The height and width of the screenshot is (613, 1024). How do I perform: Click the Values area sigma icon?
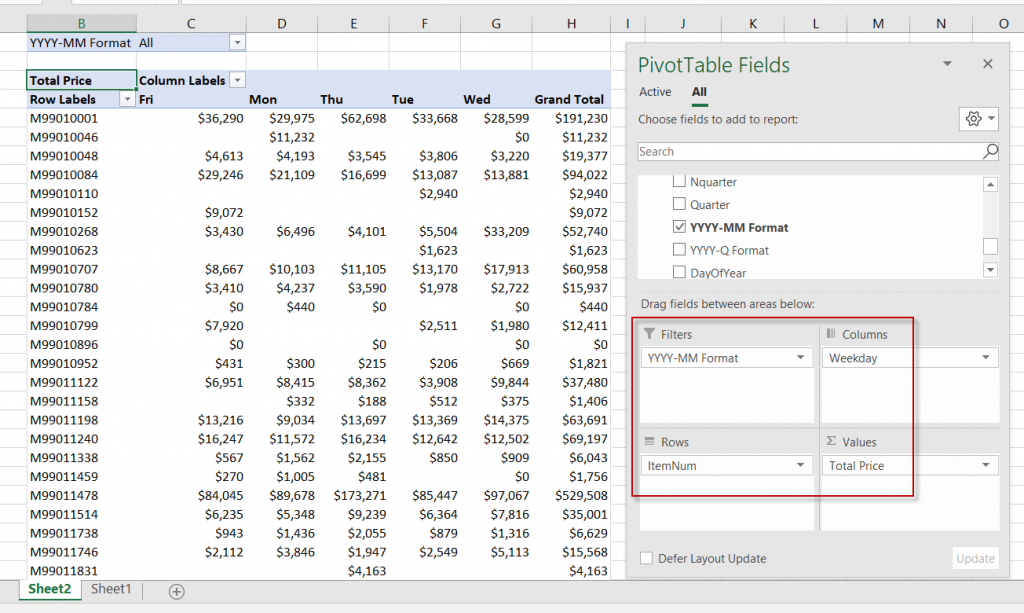tap(830, 442)
